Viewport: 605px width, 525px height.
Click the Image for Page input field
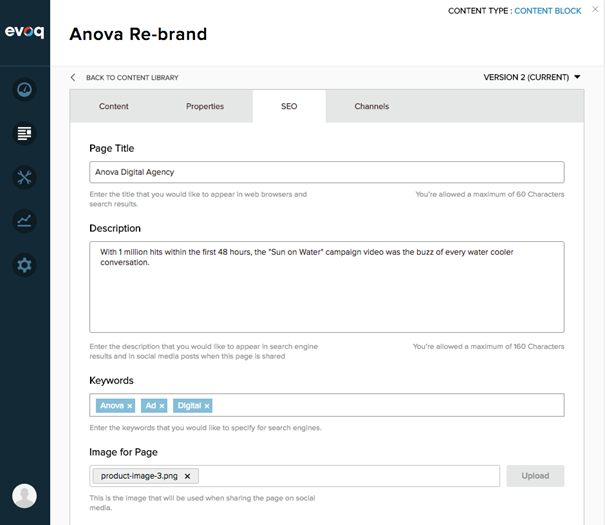pyautogui.click(x=294, y=476)
